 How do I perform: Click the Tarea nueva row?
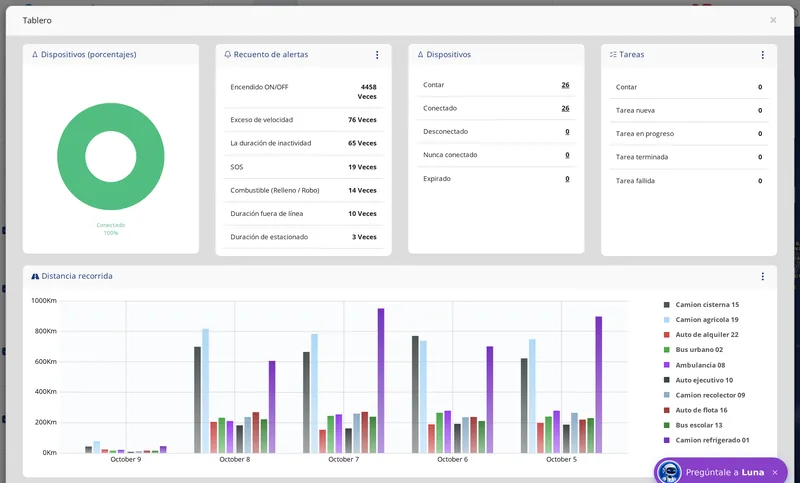[x=689, y=111]
